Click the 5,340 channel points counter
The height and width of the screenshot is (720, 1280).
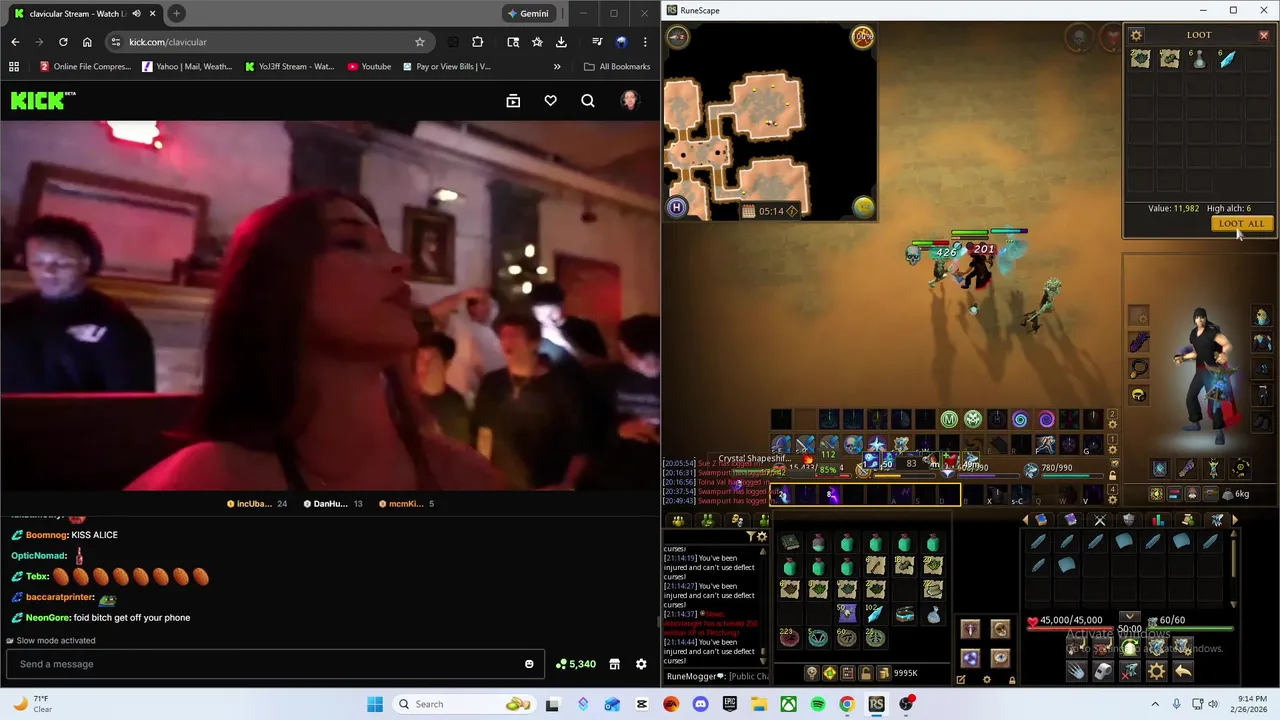click(x=576, y=664)
